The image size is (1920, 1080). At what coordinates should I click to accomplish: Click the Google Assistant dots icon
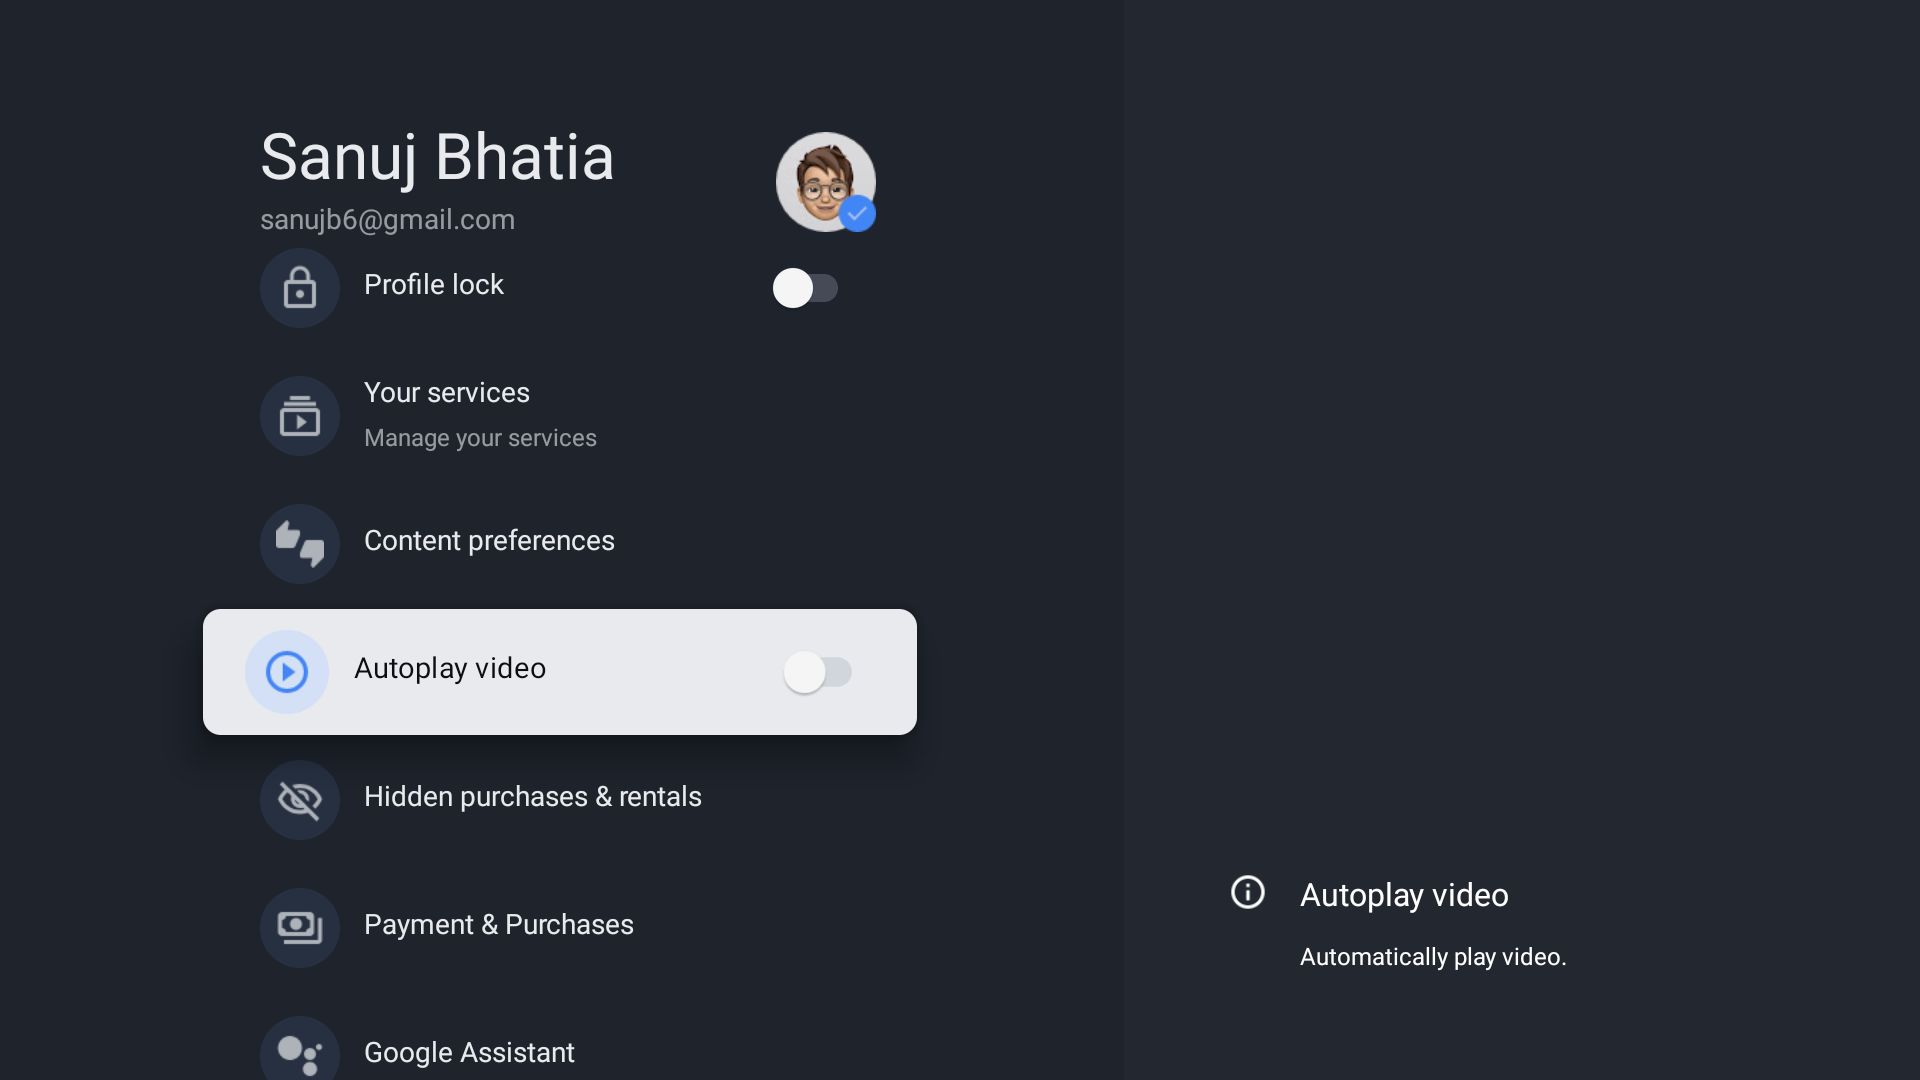(x=299, y=1054)
